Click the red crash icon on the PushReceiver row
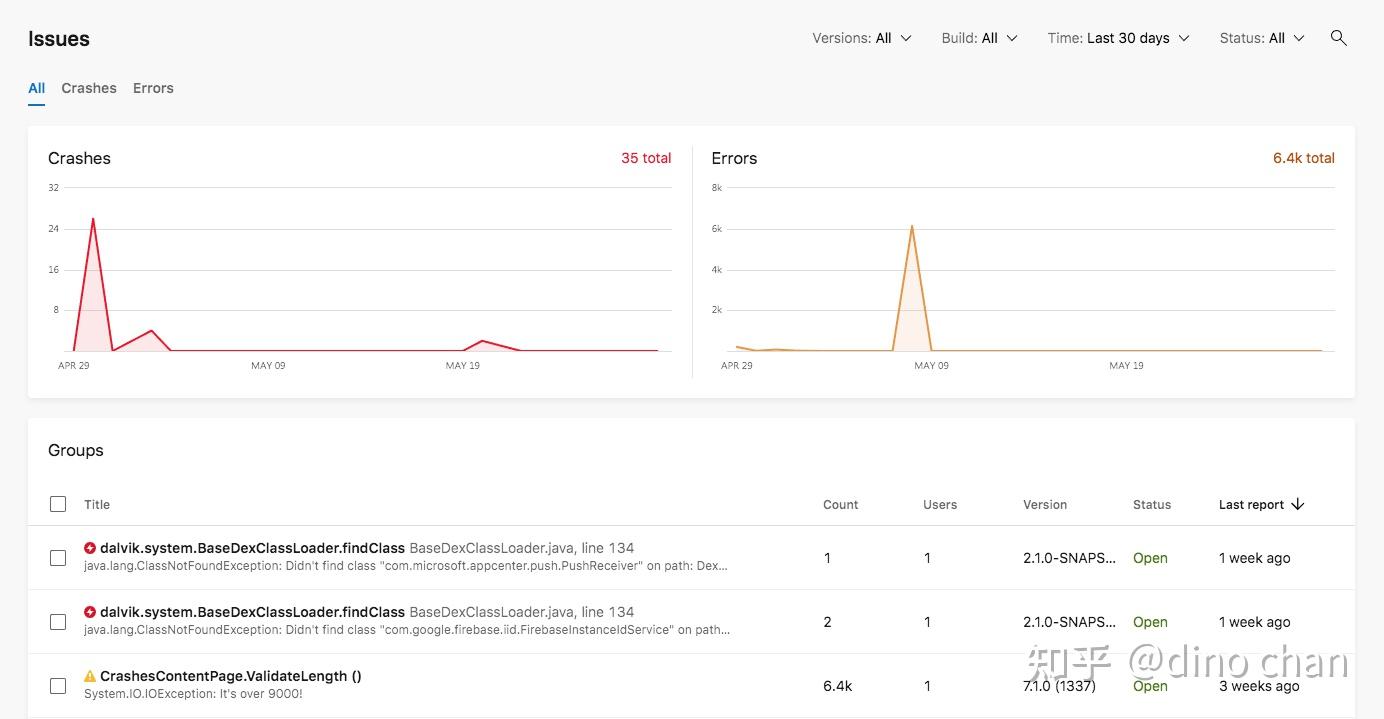Image resolution: width=1384 pixels, height=719 pixels. click(90, 548)
